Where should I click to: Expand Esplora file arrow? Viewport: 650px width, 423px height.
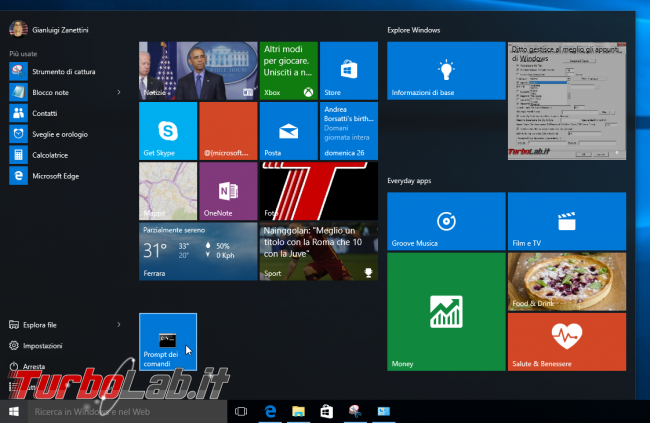coord(119,325)
